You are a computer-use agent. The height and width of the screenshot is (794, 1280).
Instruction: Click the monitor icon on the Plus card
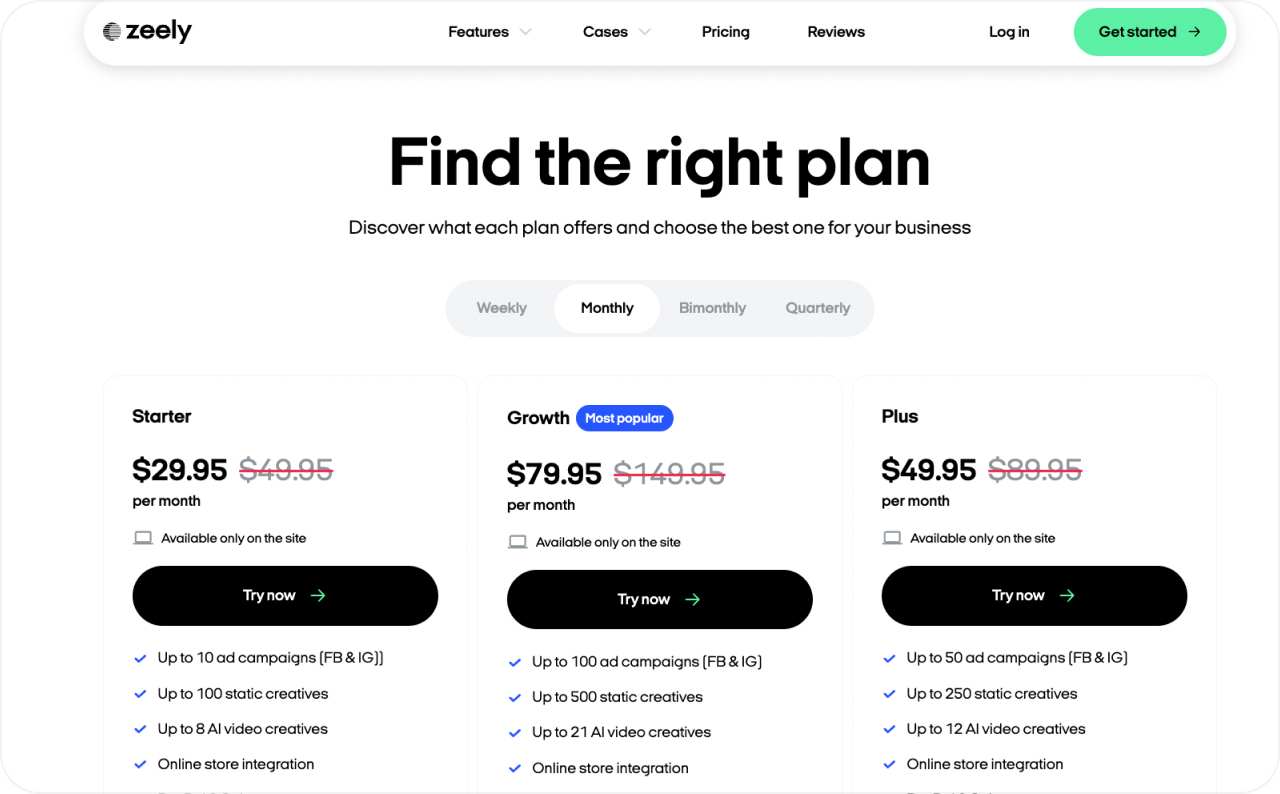click(891, 537)
